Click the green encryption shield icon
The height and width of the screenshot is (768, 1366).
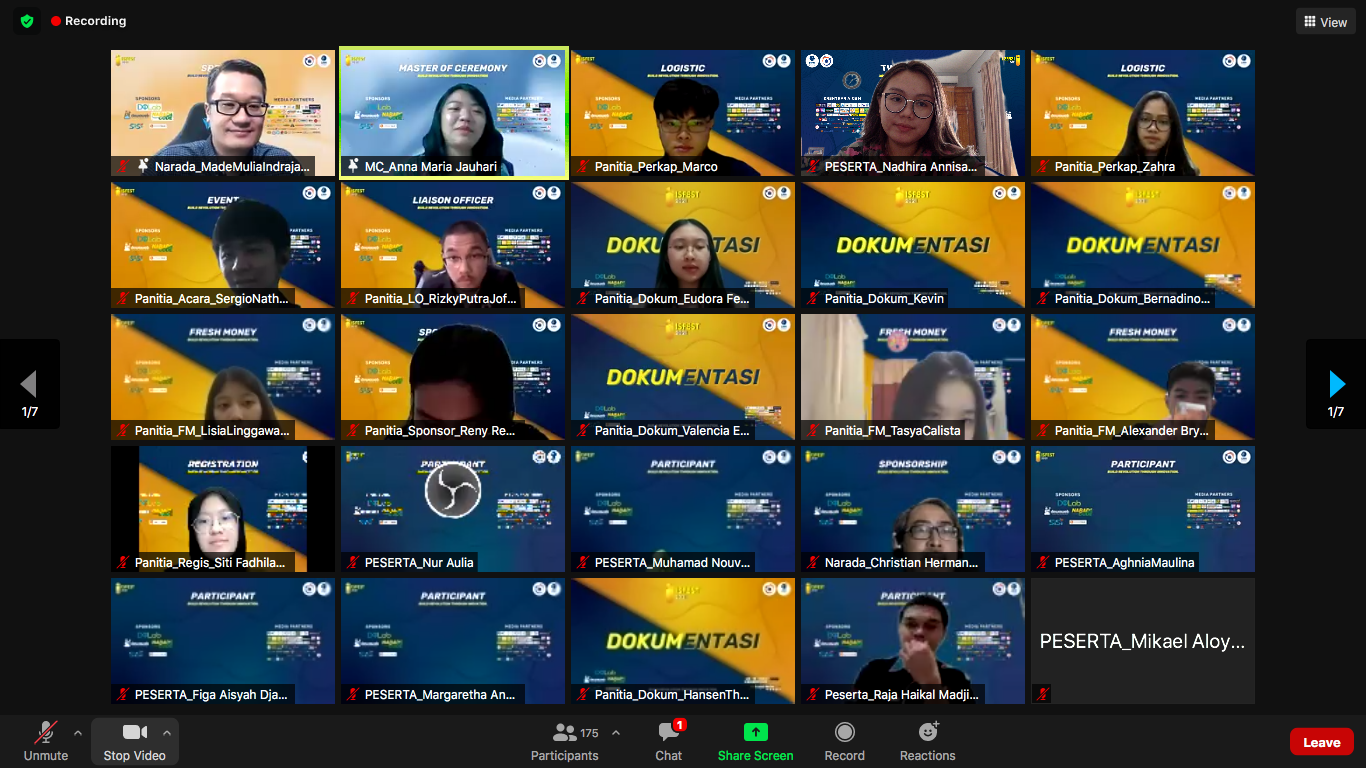pos(27,21)
